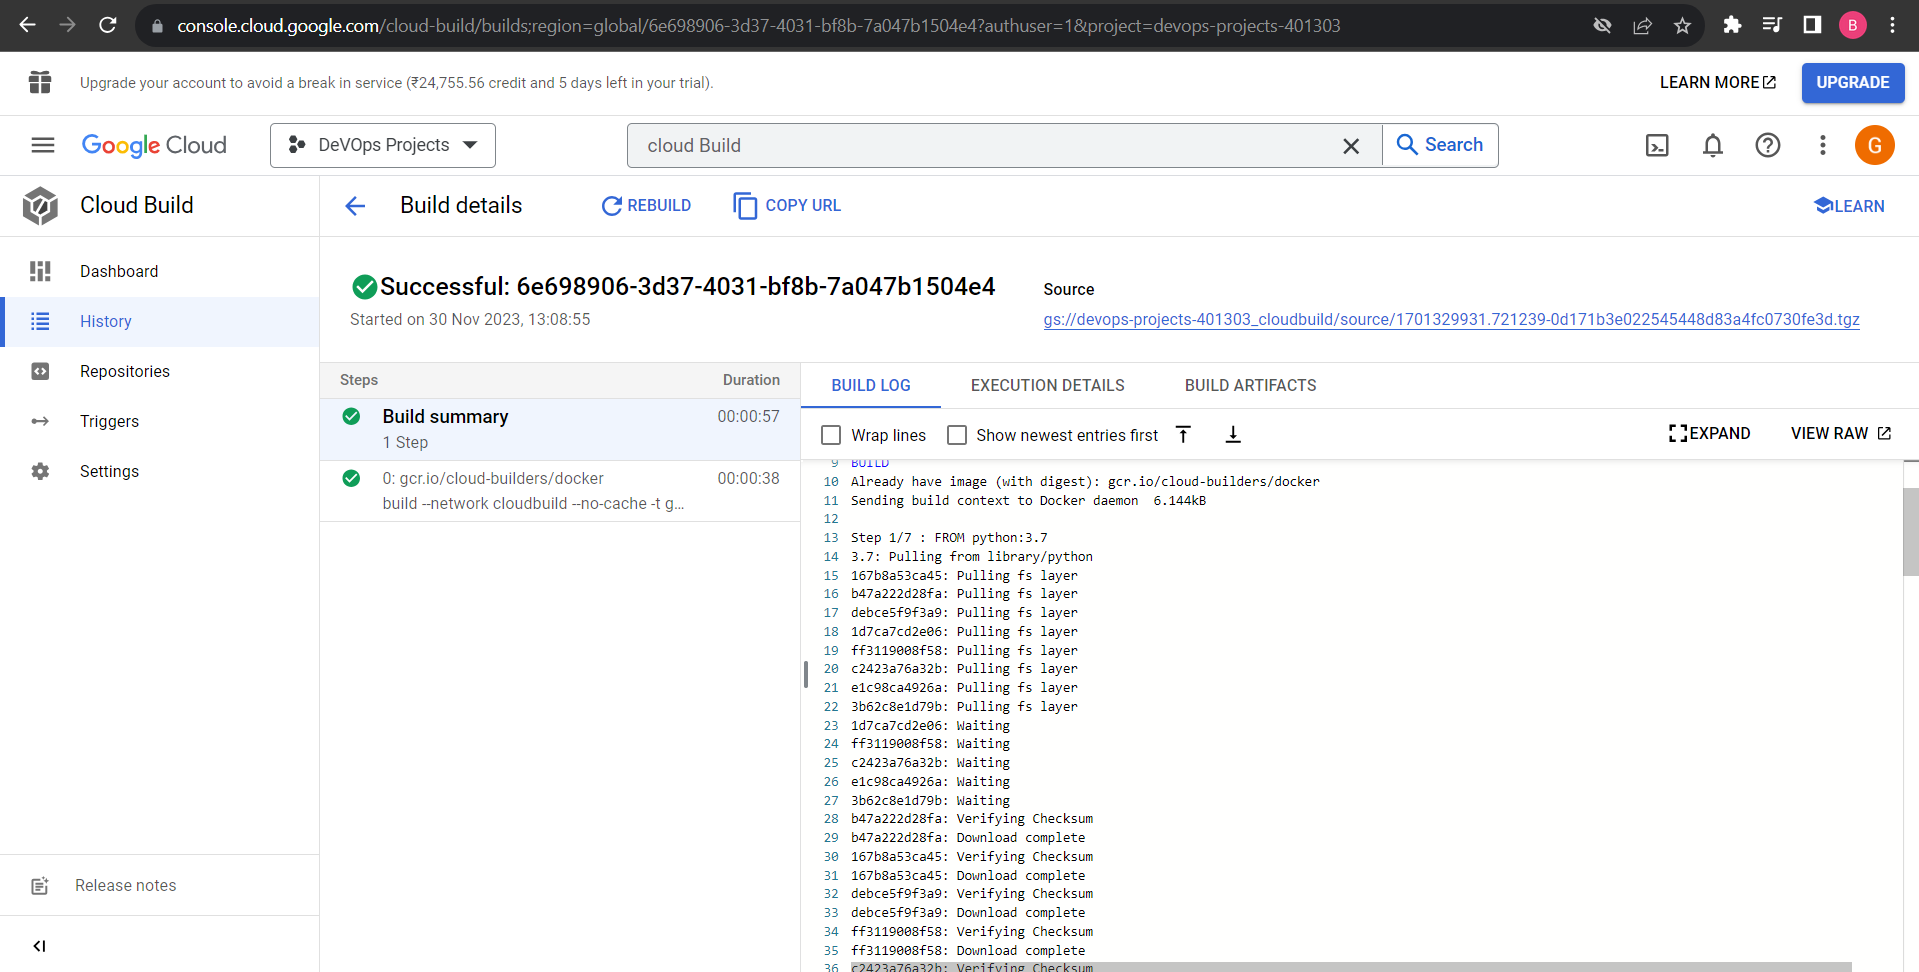Jump to bottom of build log
Viewport: 1919px width, 972px height.
tap(1233, 434)
